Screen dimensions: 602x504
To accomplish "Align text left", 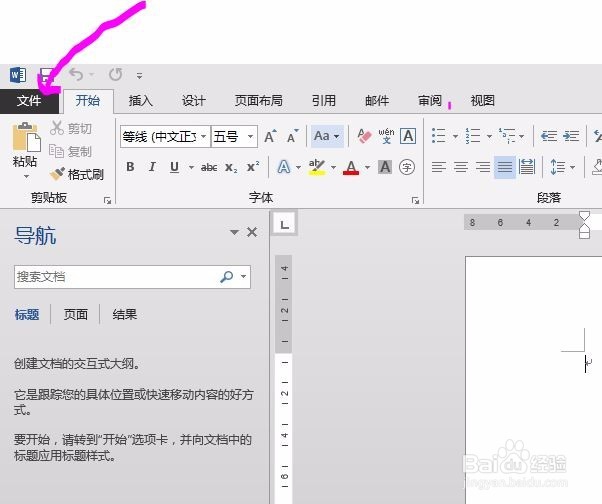I will (439, 167).
